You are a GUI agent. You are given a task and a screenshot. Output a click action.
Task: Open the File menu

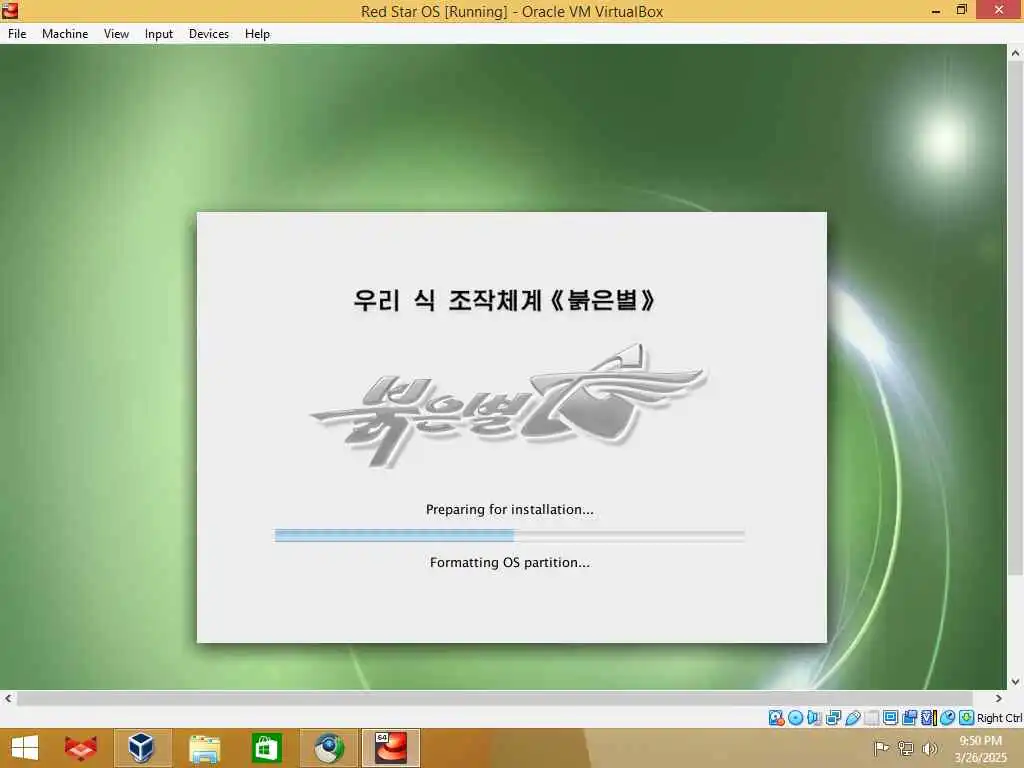click(17, 34)
